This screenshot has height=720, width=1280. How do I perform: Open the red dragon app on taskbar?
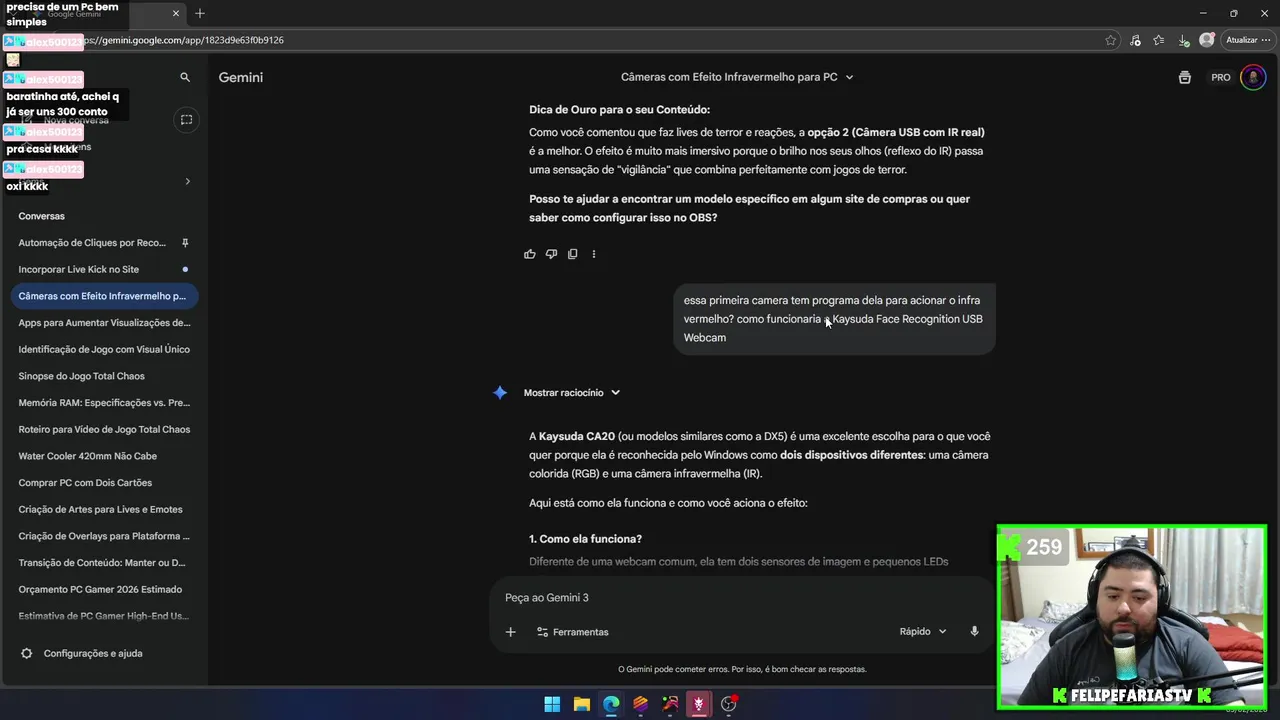tap(699, 704)
